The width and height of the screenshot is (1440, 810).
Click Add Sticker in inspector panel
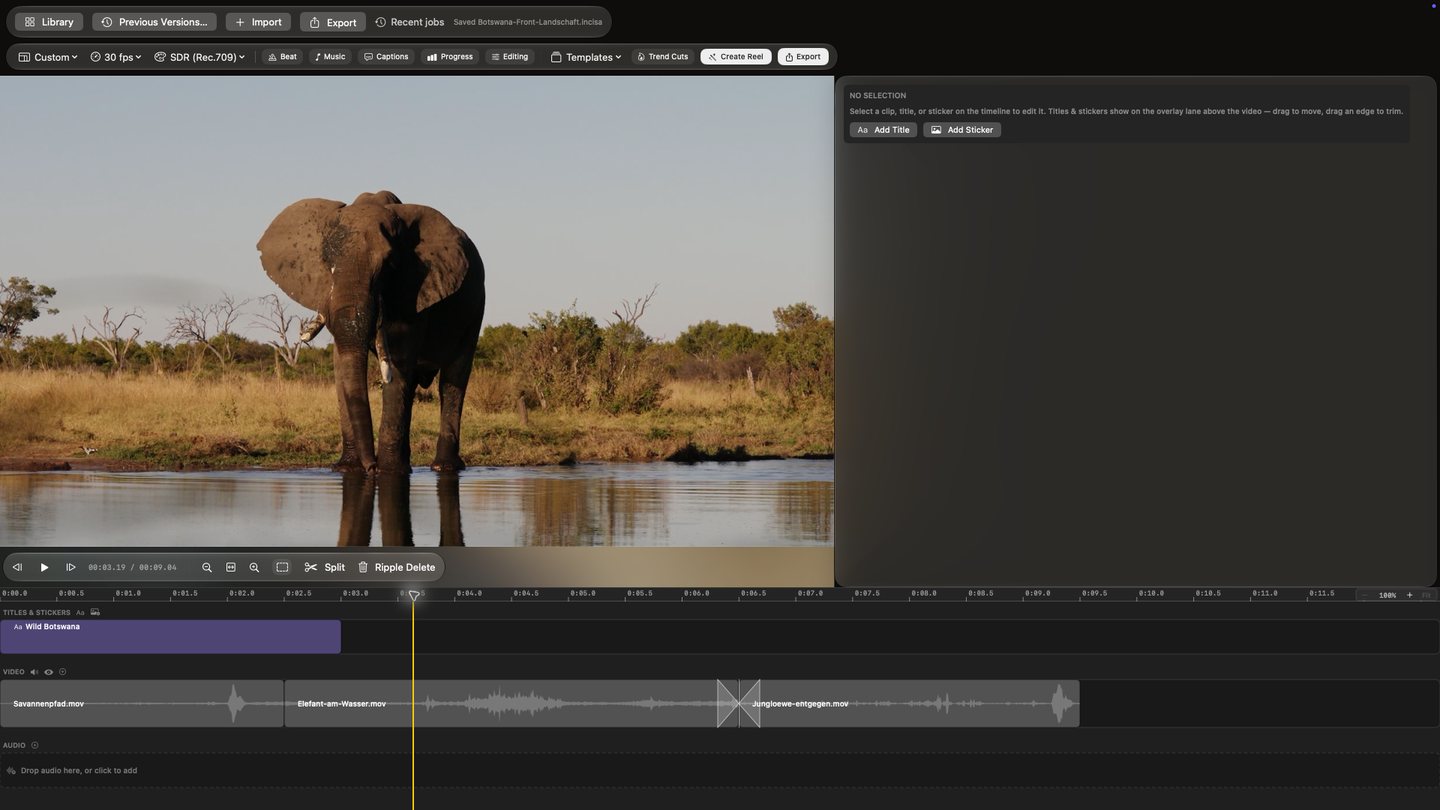tap(962, 130)
